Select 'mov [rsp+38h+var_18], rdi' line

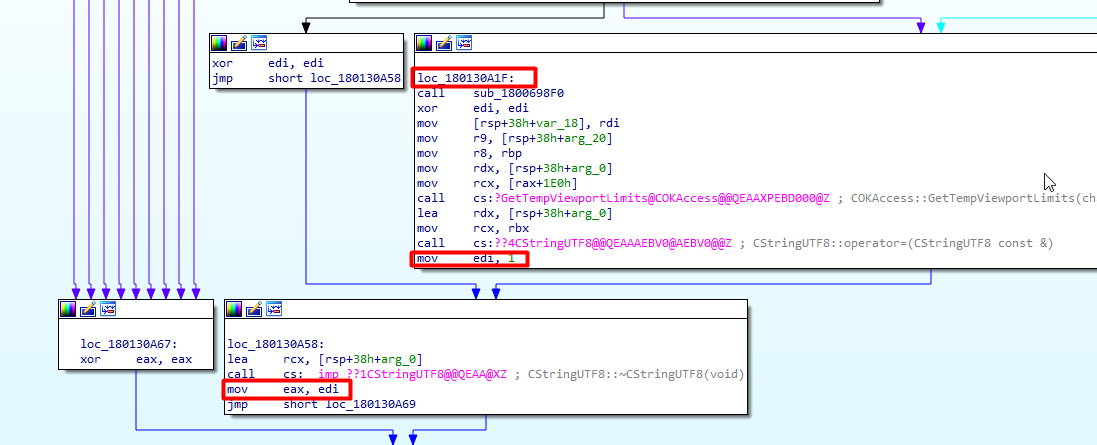coord(518,124)
